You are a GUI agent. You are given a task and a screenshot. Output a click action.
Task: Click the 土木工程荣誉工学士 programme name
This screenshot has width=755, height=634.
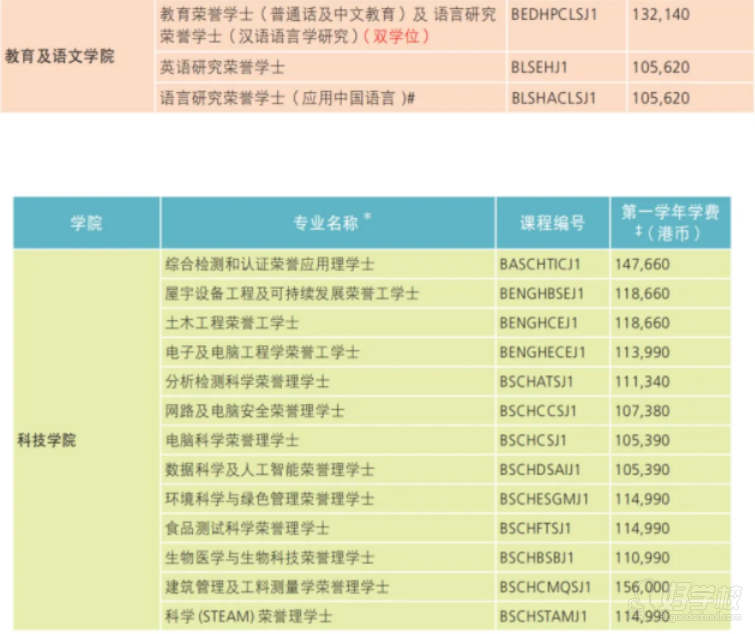(233, 323)
